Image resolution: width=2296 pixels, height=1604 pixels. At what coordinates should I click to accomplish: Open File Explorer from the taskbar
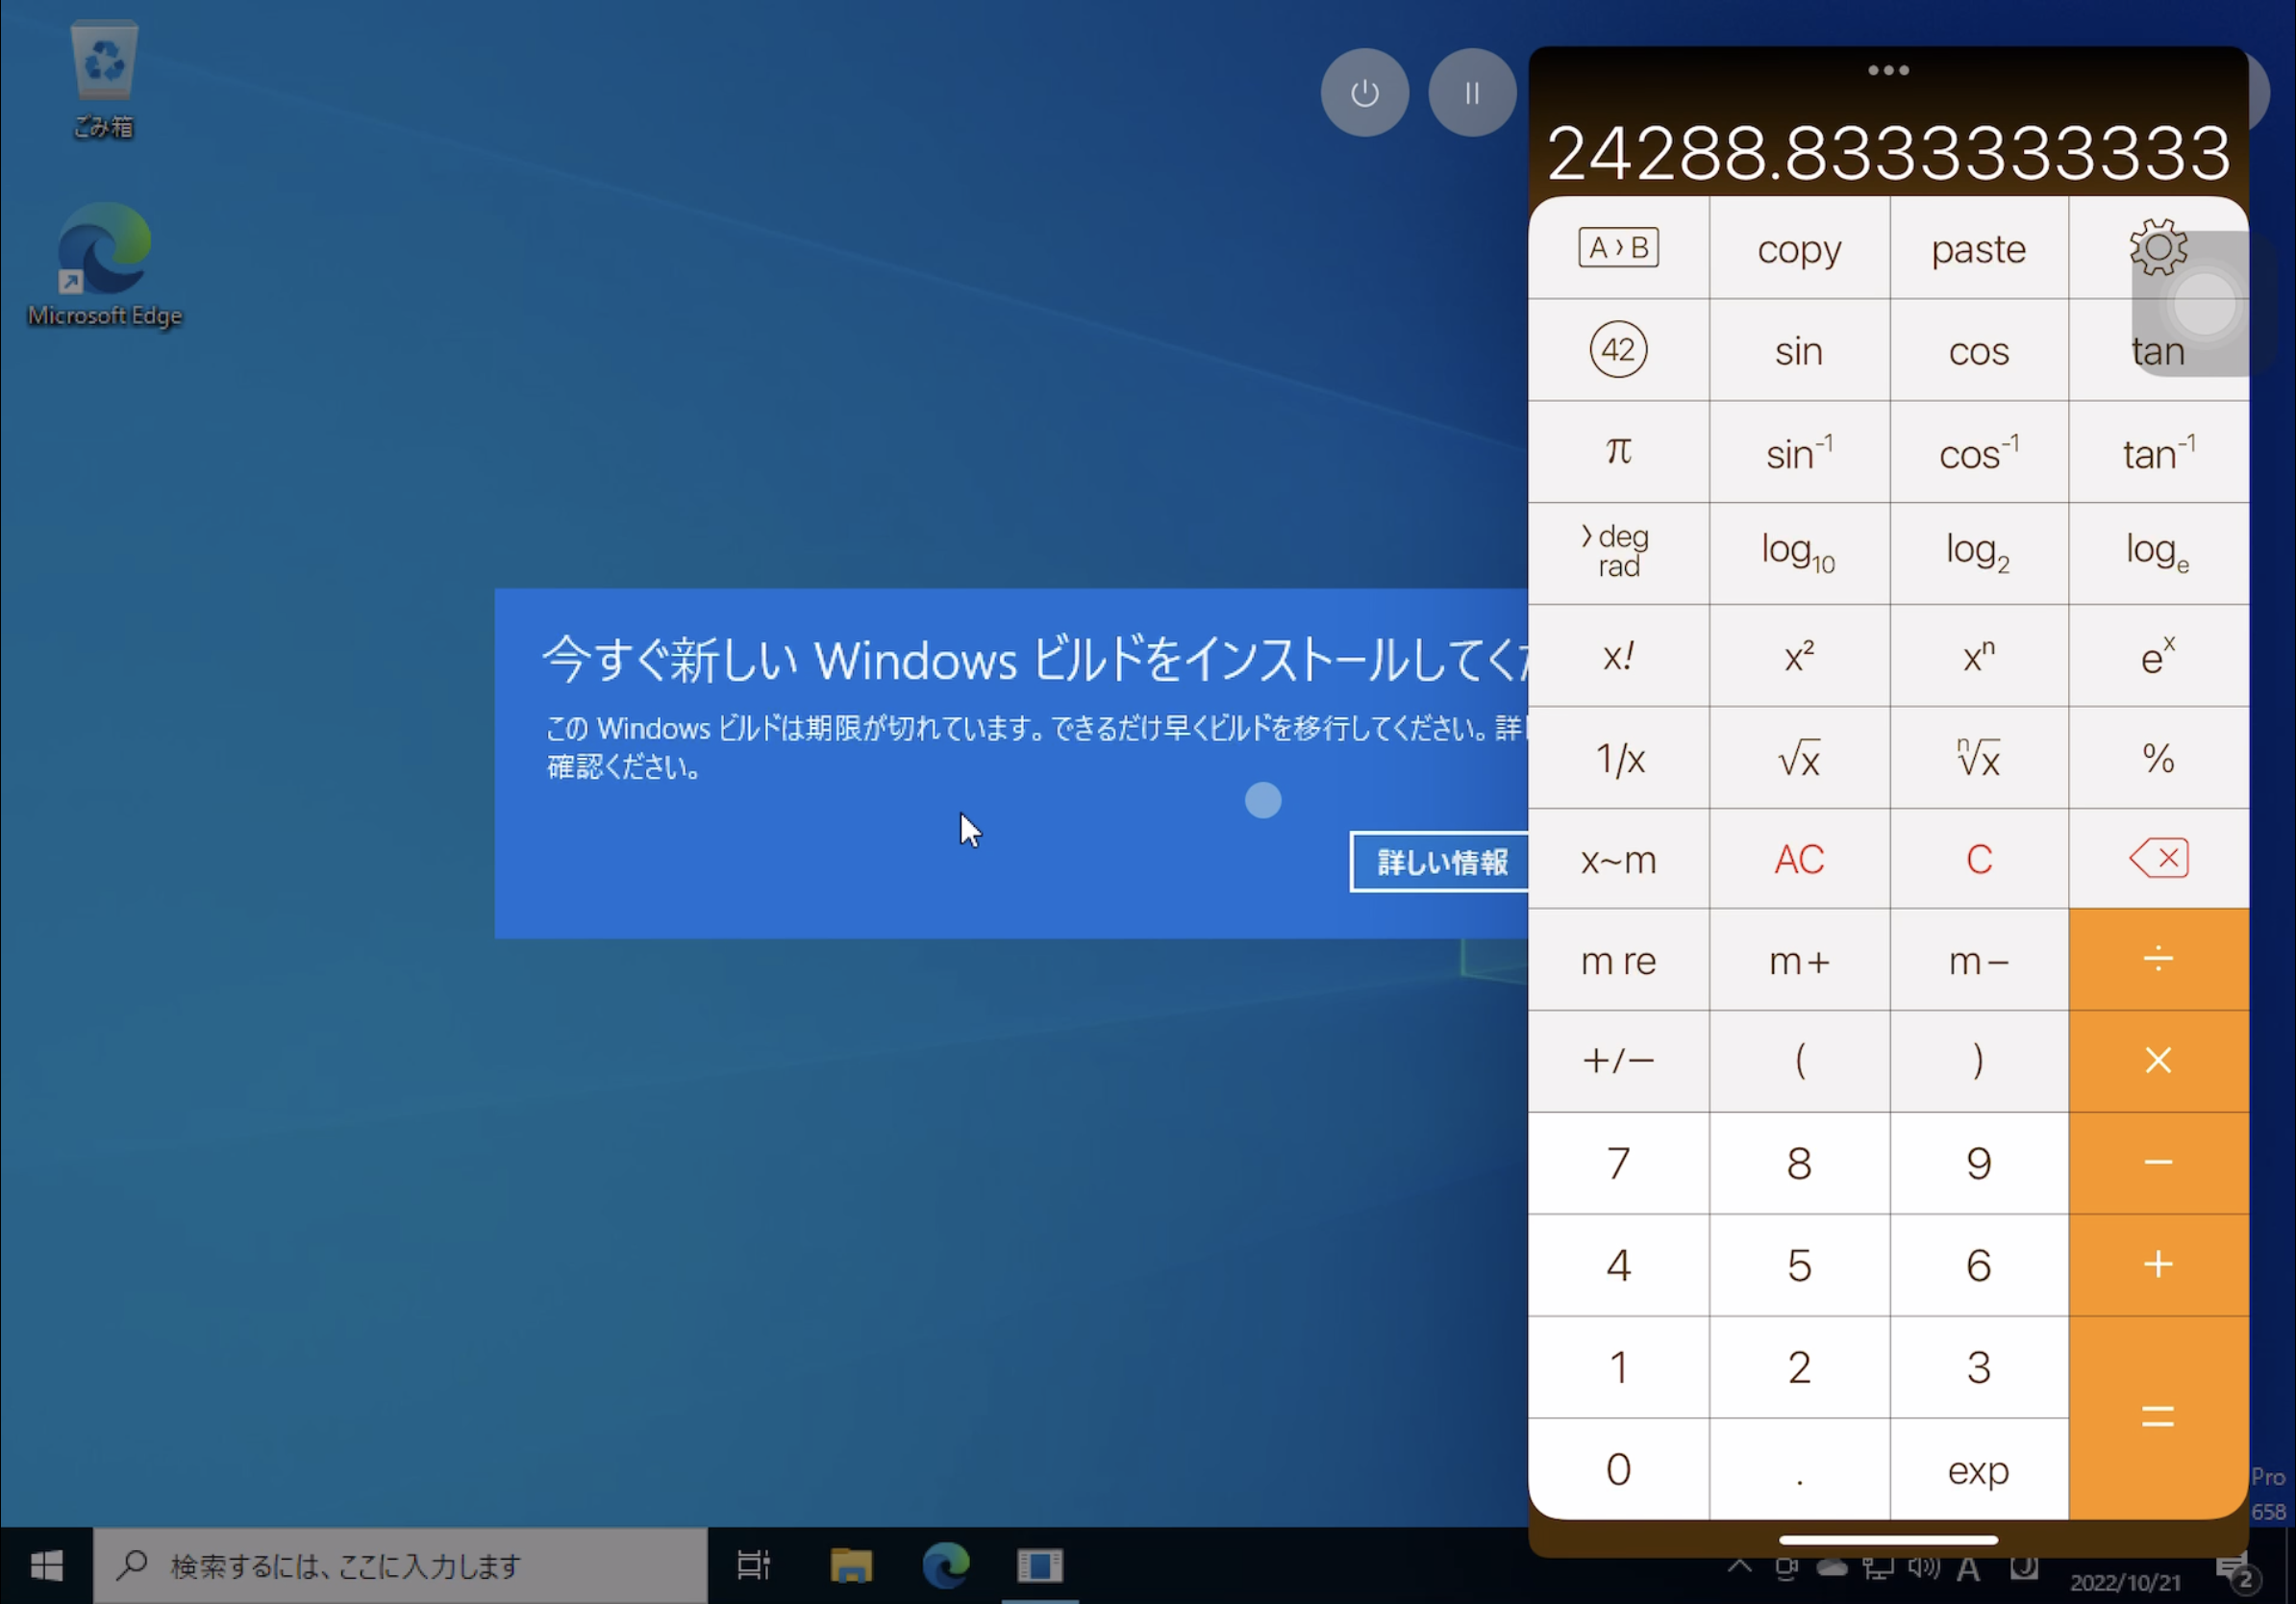click(x=851, y=1565)
